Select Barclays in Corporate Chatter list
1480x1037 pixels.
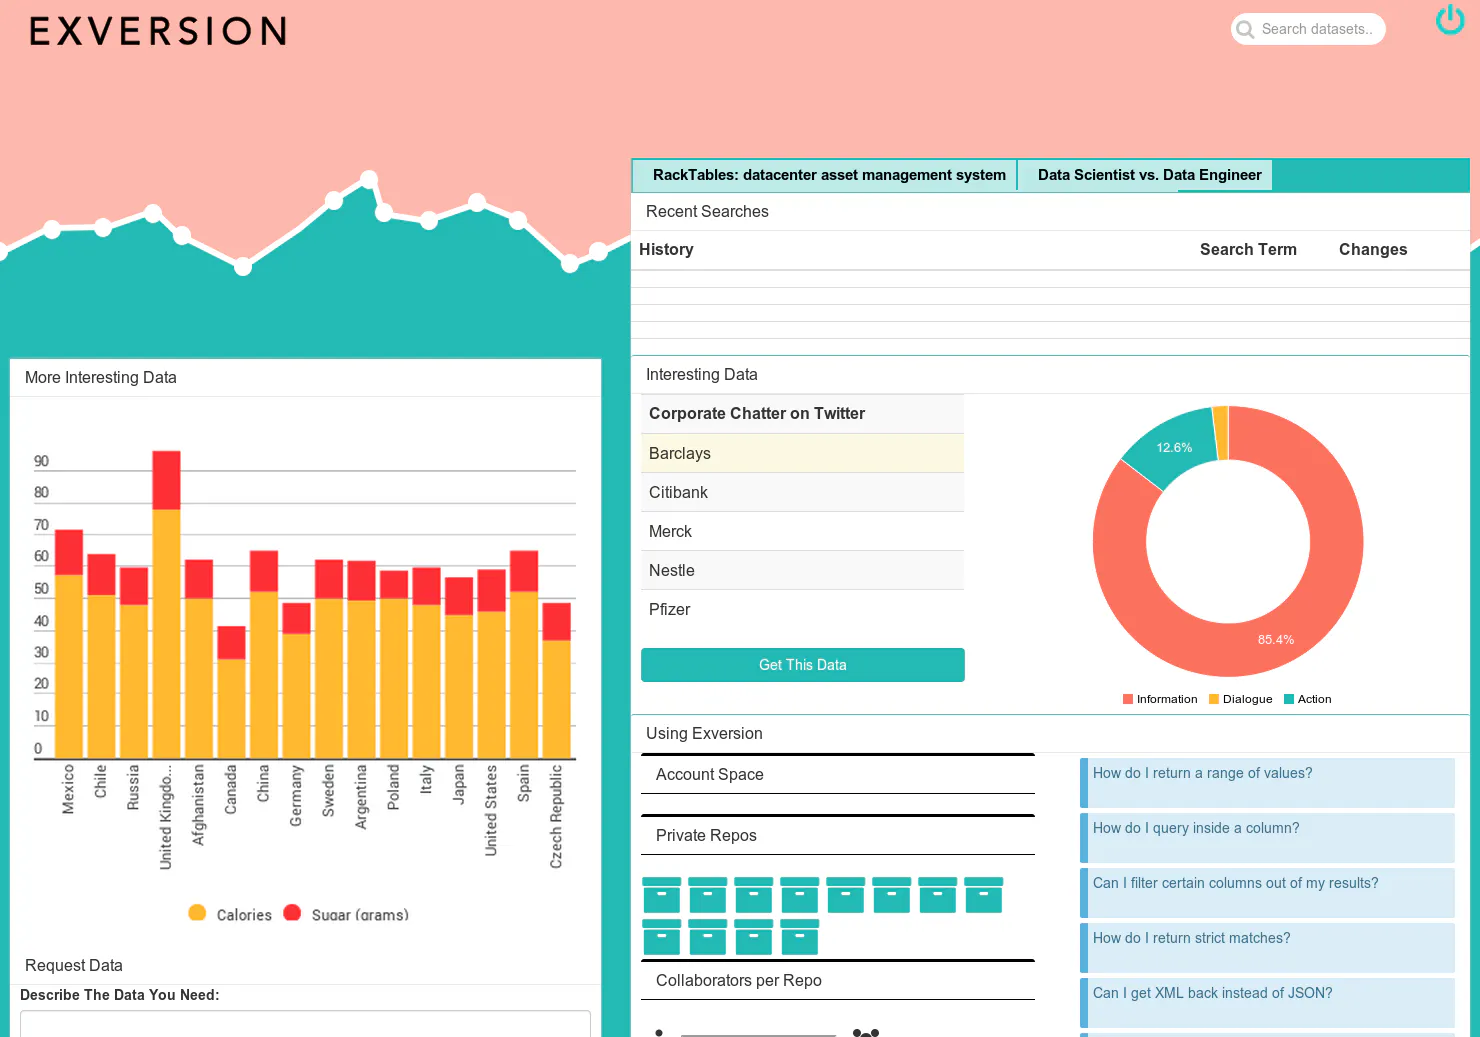click(802, 453)
